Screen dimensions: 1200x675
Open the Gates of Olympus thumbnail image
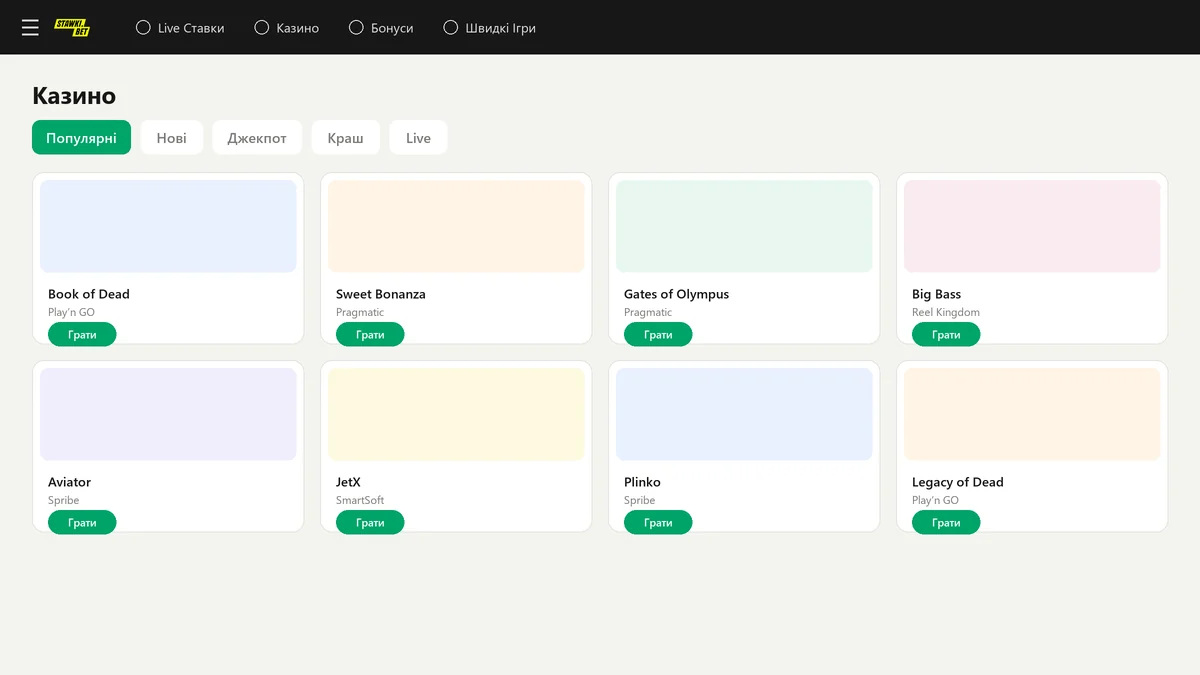(744, 226)
